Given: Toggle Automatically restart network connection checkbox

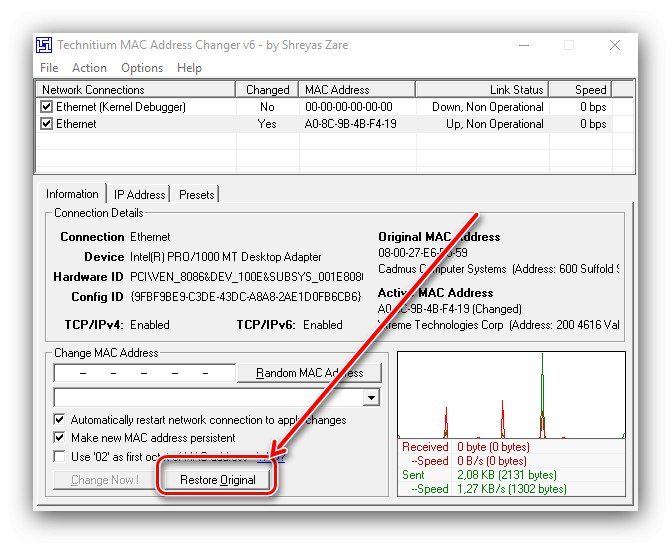Looking at the screenshot, I should pyautogui.click(x=59, y=419).
